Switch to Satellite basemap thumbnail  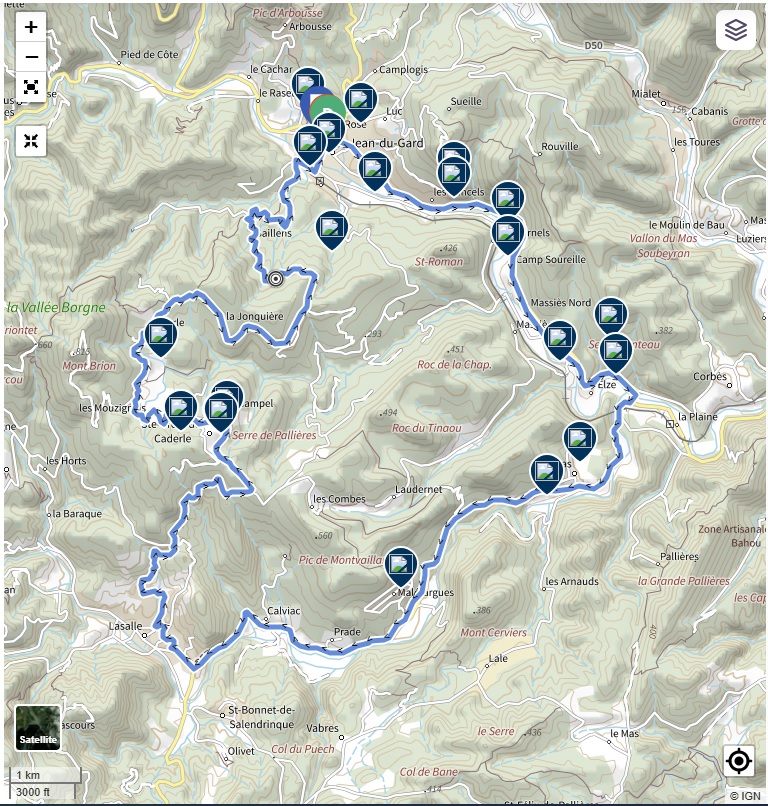(x=38, y=727)
